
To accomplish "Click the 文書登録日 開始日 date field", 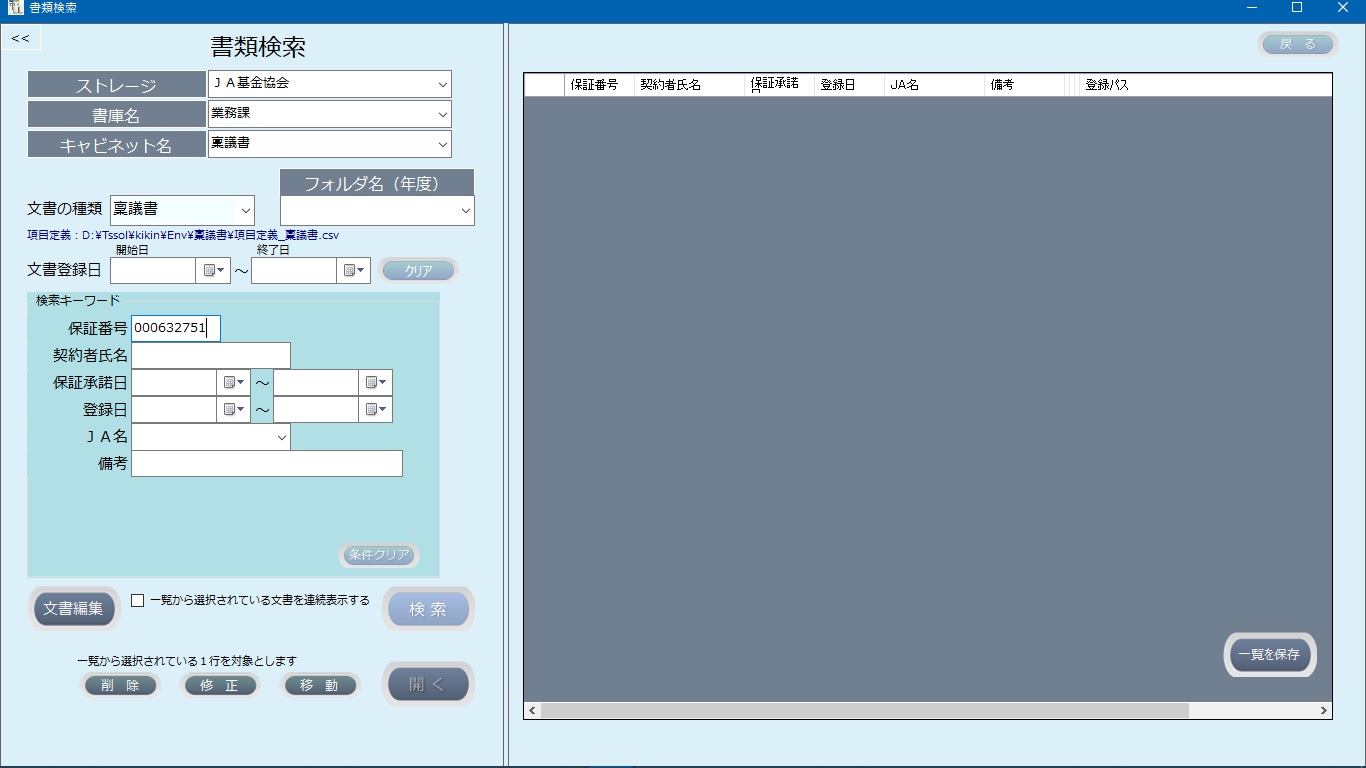I will [153, 270].
